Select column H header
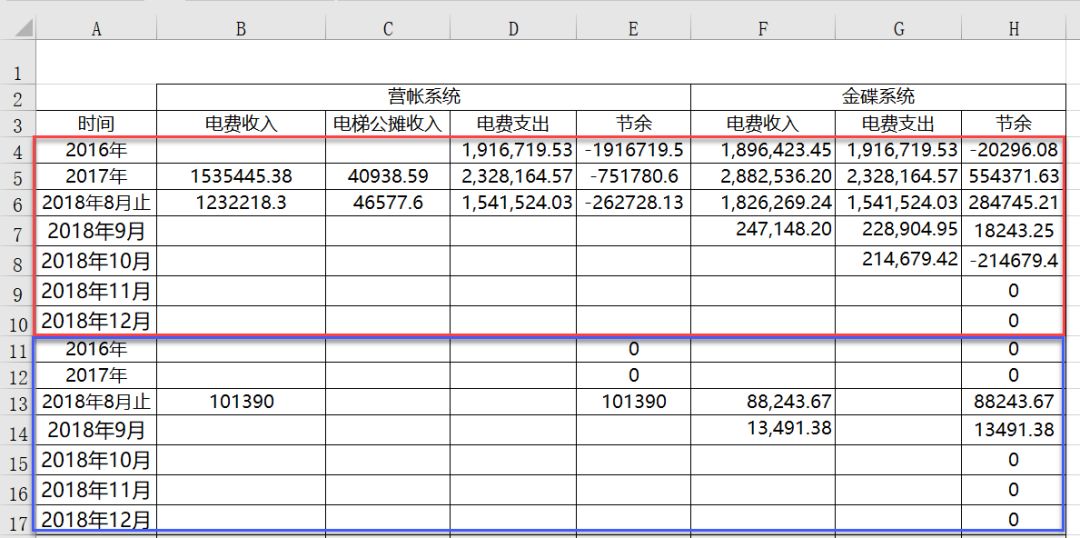1080x538 pixels. coord(1013,29)
